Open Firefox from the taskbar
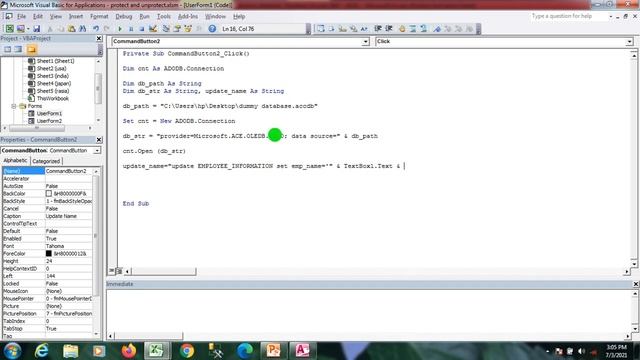This screenshot has height=360, width=640. point(129,351)
